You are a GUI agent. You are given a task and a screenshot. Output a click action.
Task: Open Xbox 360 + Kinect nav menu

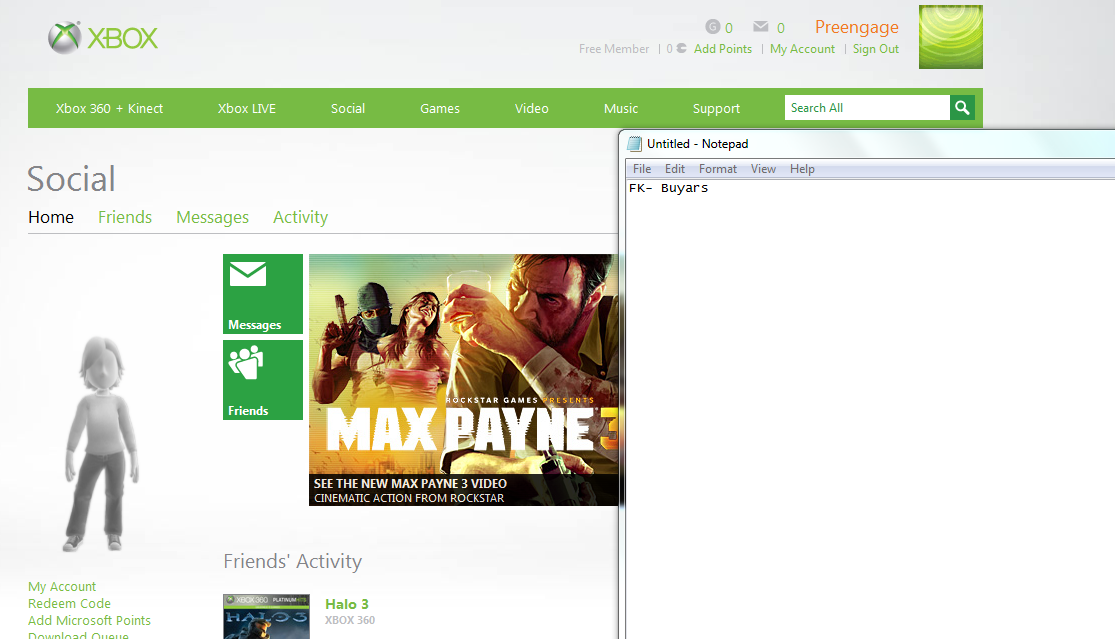click(x=110, y=109)
